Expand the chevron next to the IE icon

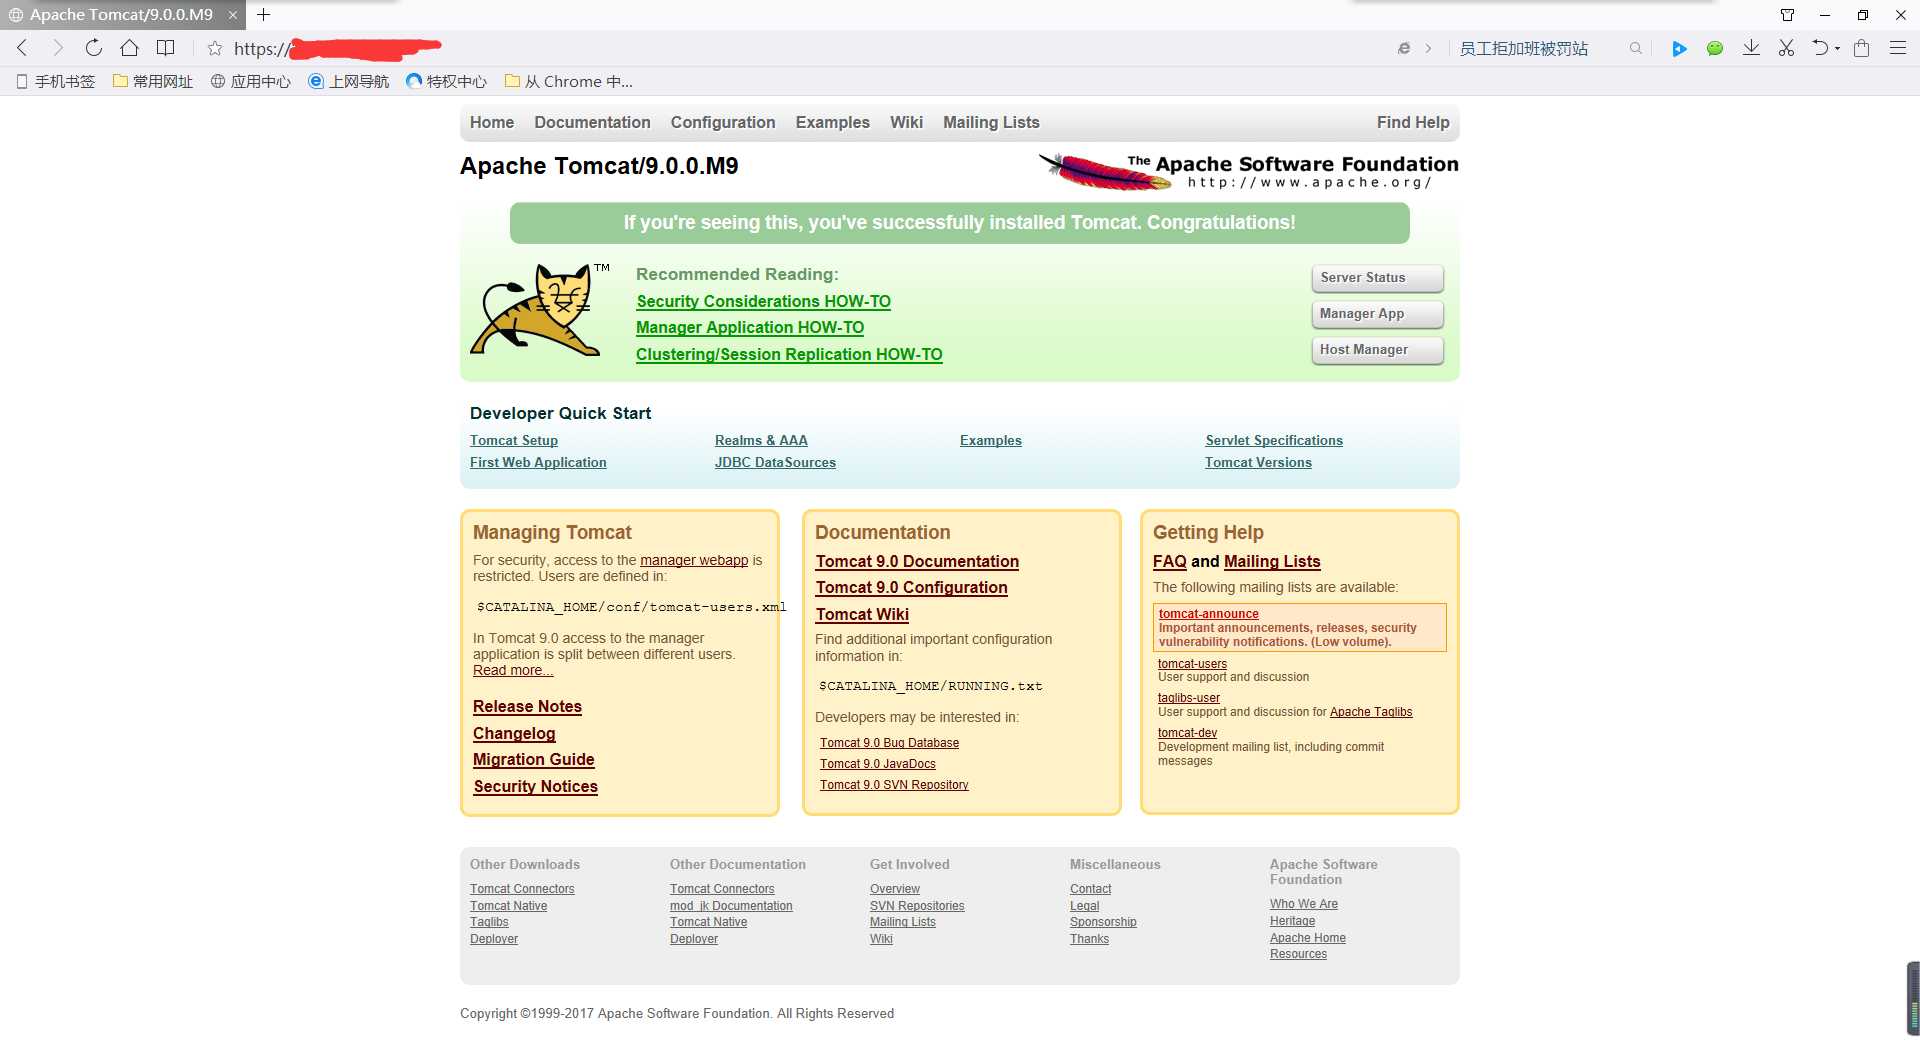(1428, 48)
